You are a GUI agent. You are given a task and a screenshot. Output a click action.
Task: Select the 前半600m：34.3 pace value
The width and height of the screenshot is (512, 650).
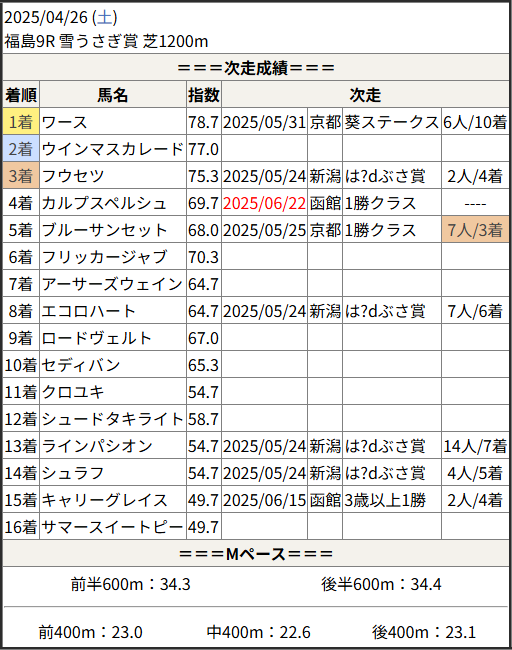click(131, 585)
